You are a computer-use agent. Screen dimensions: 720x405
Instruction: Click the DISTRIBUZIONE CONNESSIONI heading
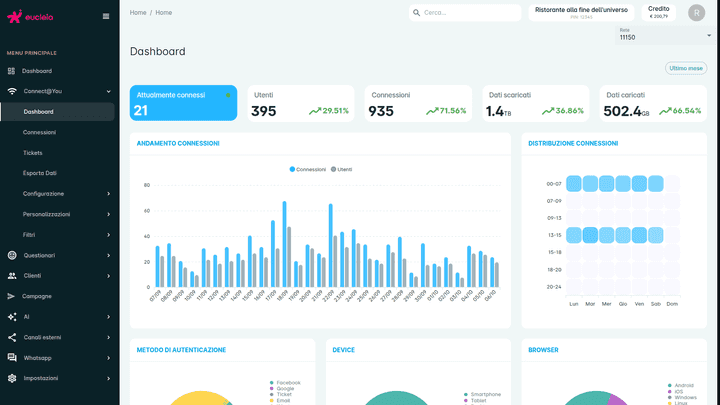coord(573,143)
